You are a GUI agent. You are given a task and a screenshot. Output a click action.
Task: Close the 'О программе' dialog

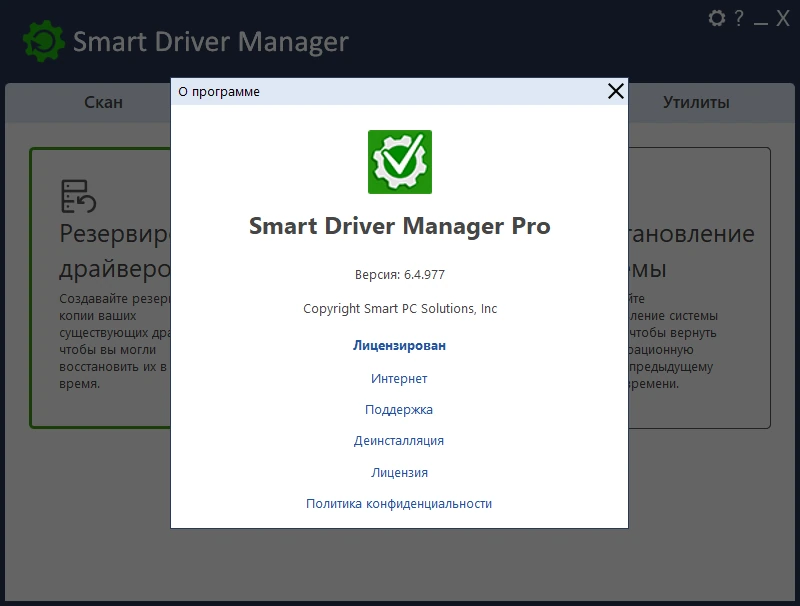[x=616, y=91]
